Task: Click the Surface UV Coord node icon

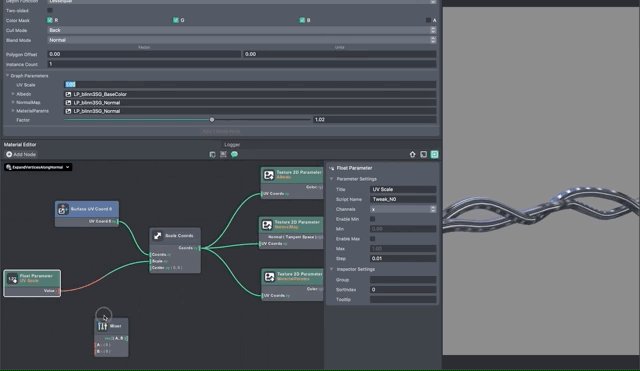Action: point(62,209)
